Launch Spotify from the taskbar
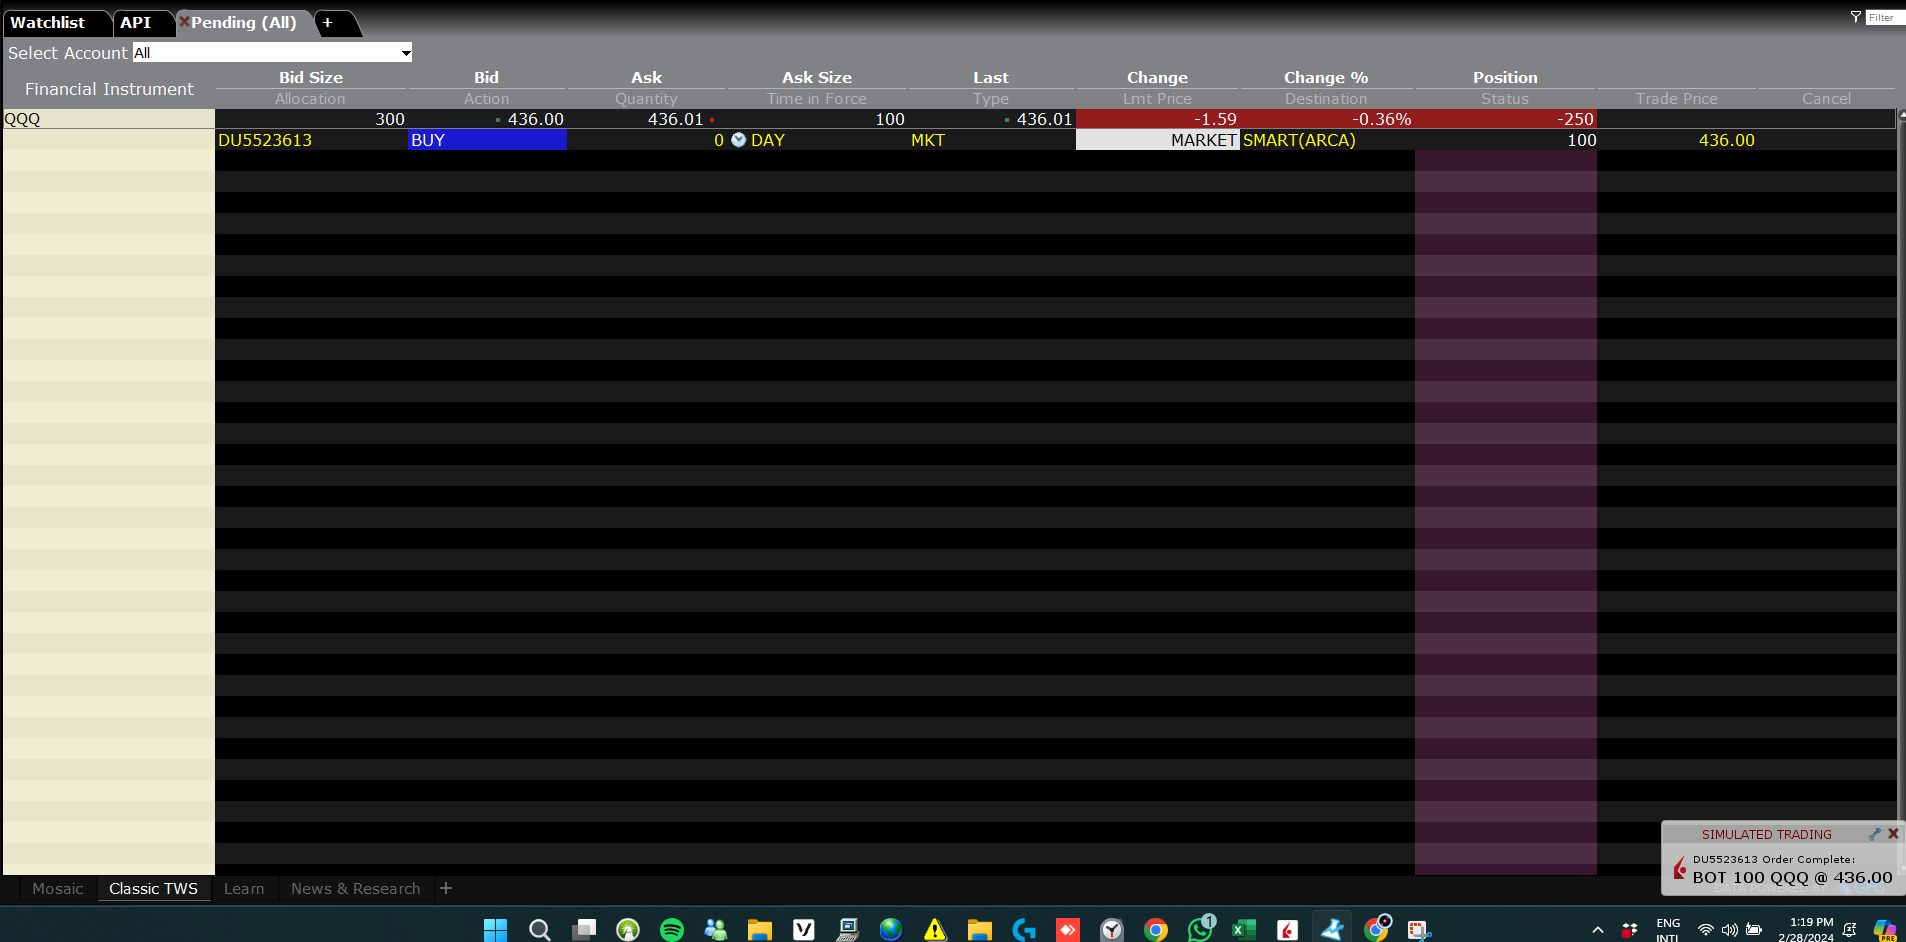Image resolution: width=1906 pixels, height=942 pixels. (x=672, y=930)
